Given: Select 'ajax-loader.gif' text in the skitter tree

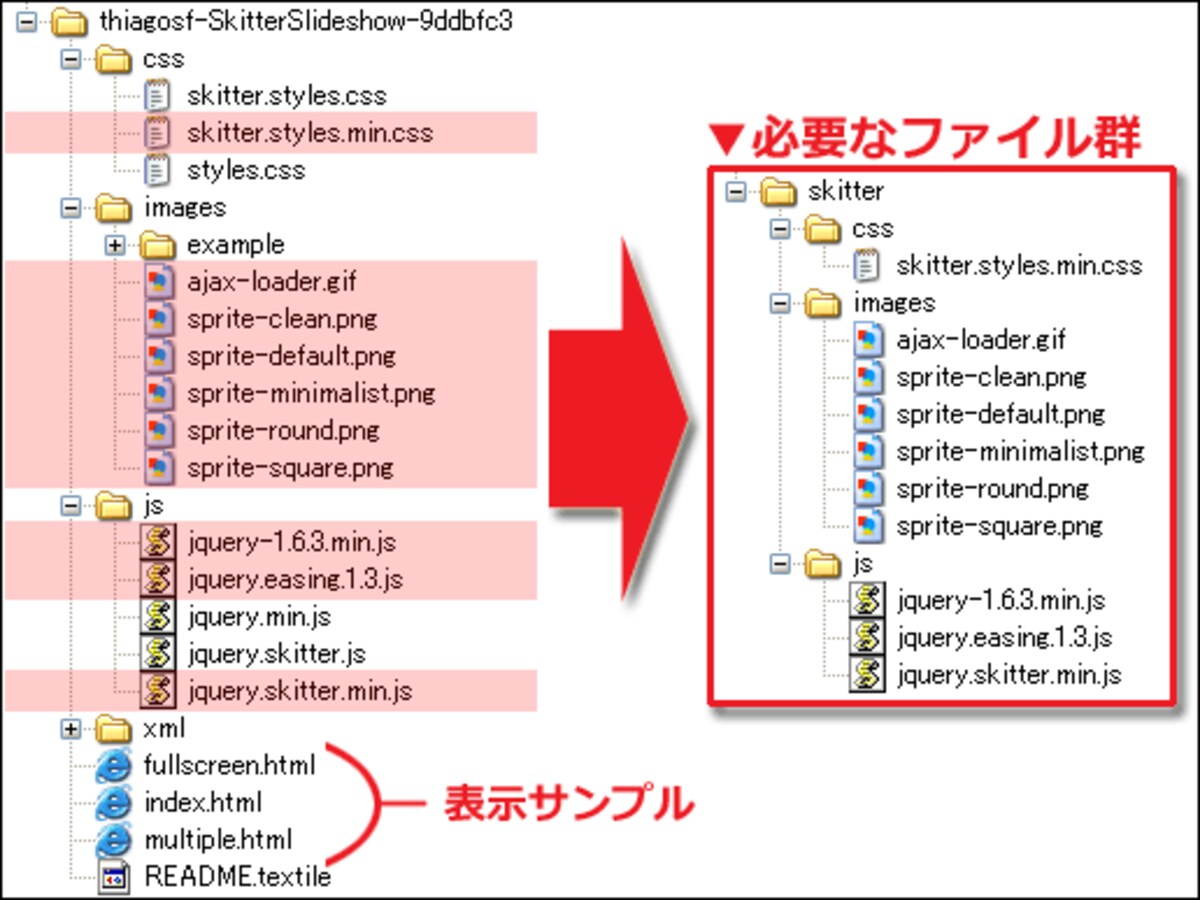Looking at the screenshot, I should pyautogui.click(x=981, y=339).
